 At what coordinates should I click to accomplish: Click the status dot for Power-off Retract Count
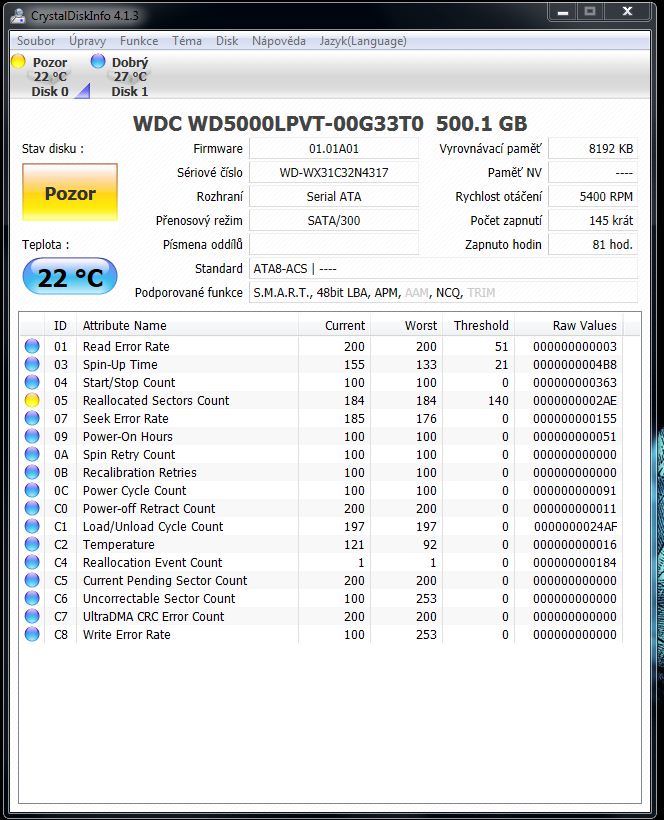pyautogui.click(x=32, y=508)
